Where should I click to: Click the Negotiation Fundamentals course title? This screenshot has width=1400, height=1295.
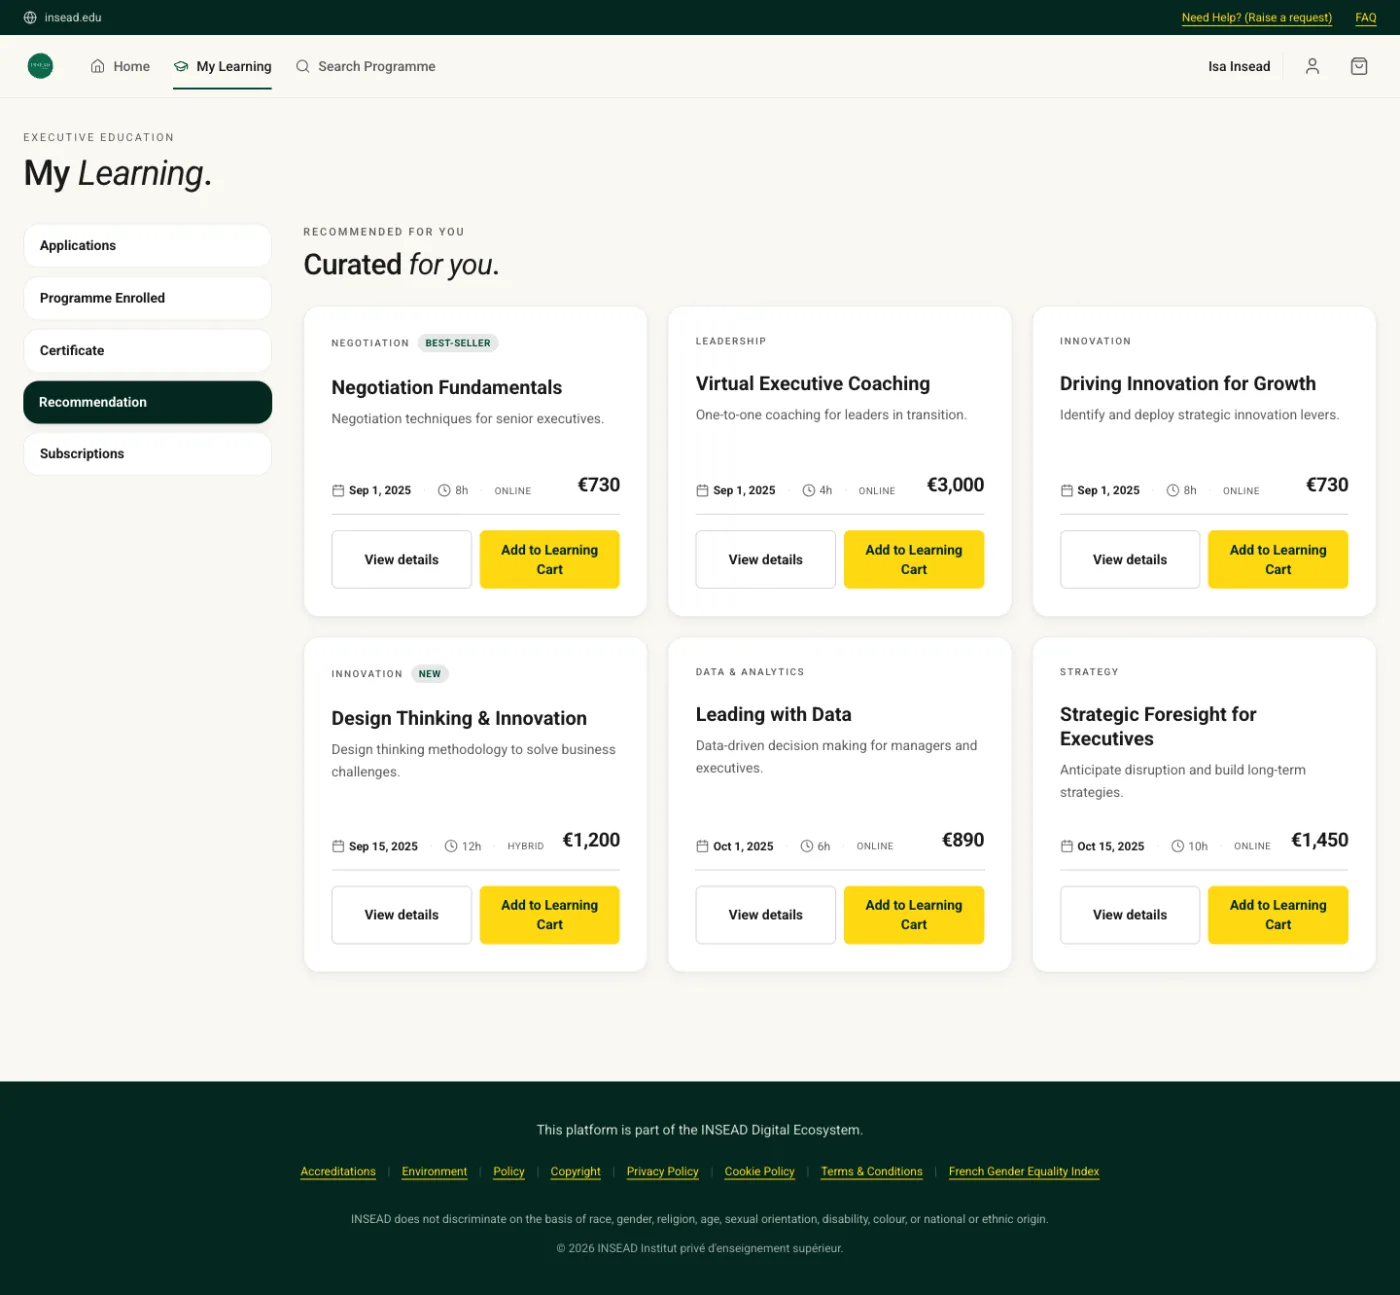[447, 387]
